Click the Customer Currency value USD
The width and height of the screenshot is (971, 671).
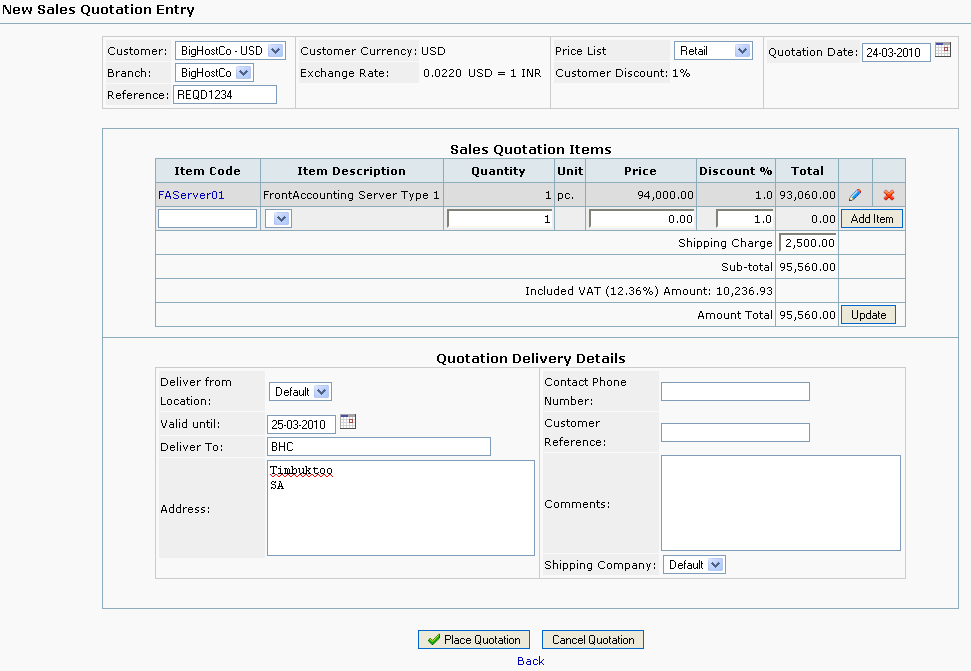433,51
